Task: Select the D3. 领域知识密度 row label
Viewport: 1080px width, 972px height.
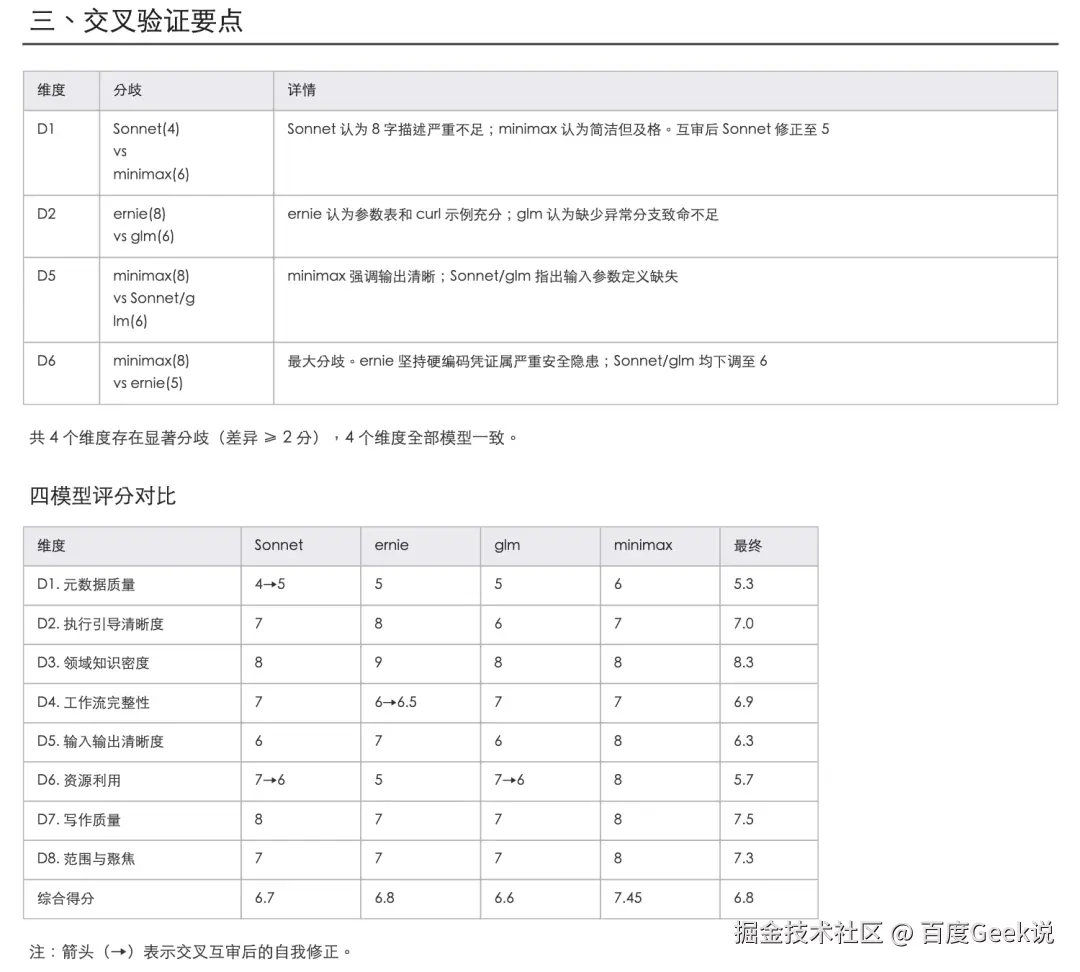Action: [105, 662]
